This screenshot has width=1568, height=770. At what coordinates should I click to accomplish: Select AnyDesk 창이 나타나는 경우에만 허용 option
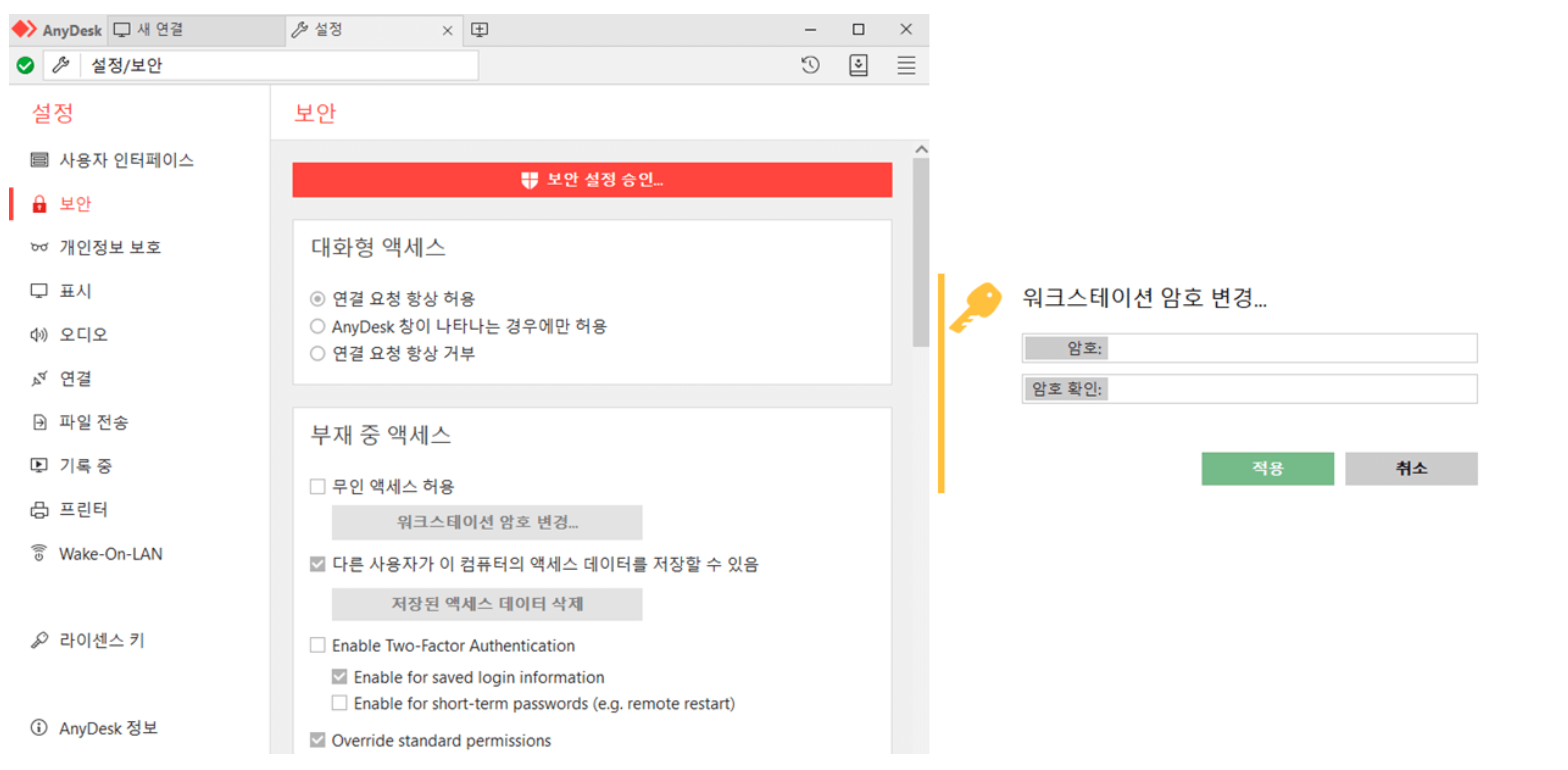tap(318, 326)
